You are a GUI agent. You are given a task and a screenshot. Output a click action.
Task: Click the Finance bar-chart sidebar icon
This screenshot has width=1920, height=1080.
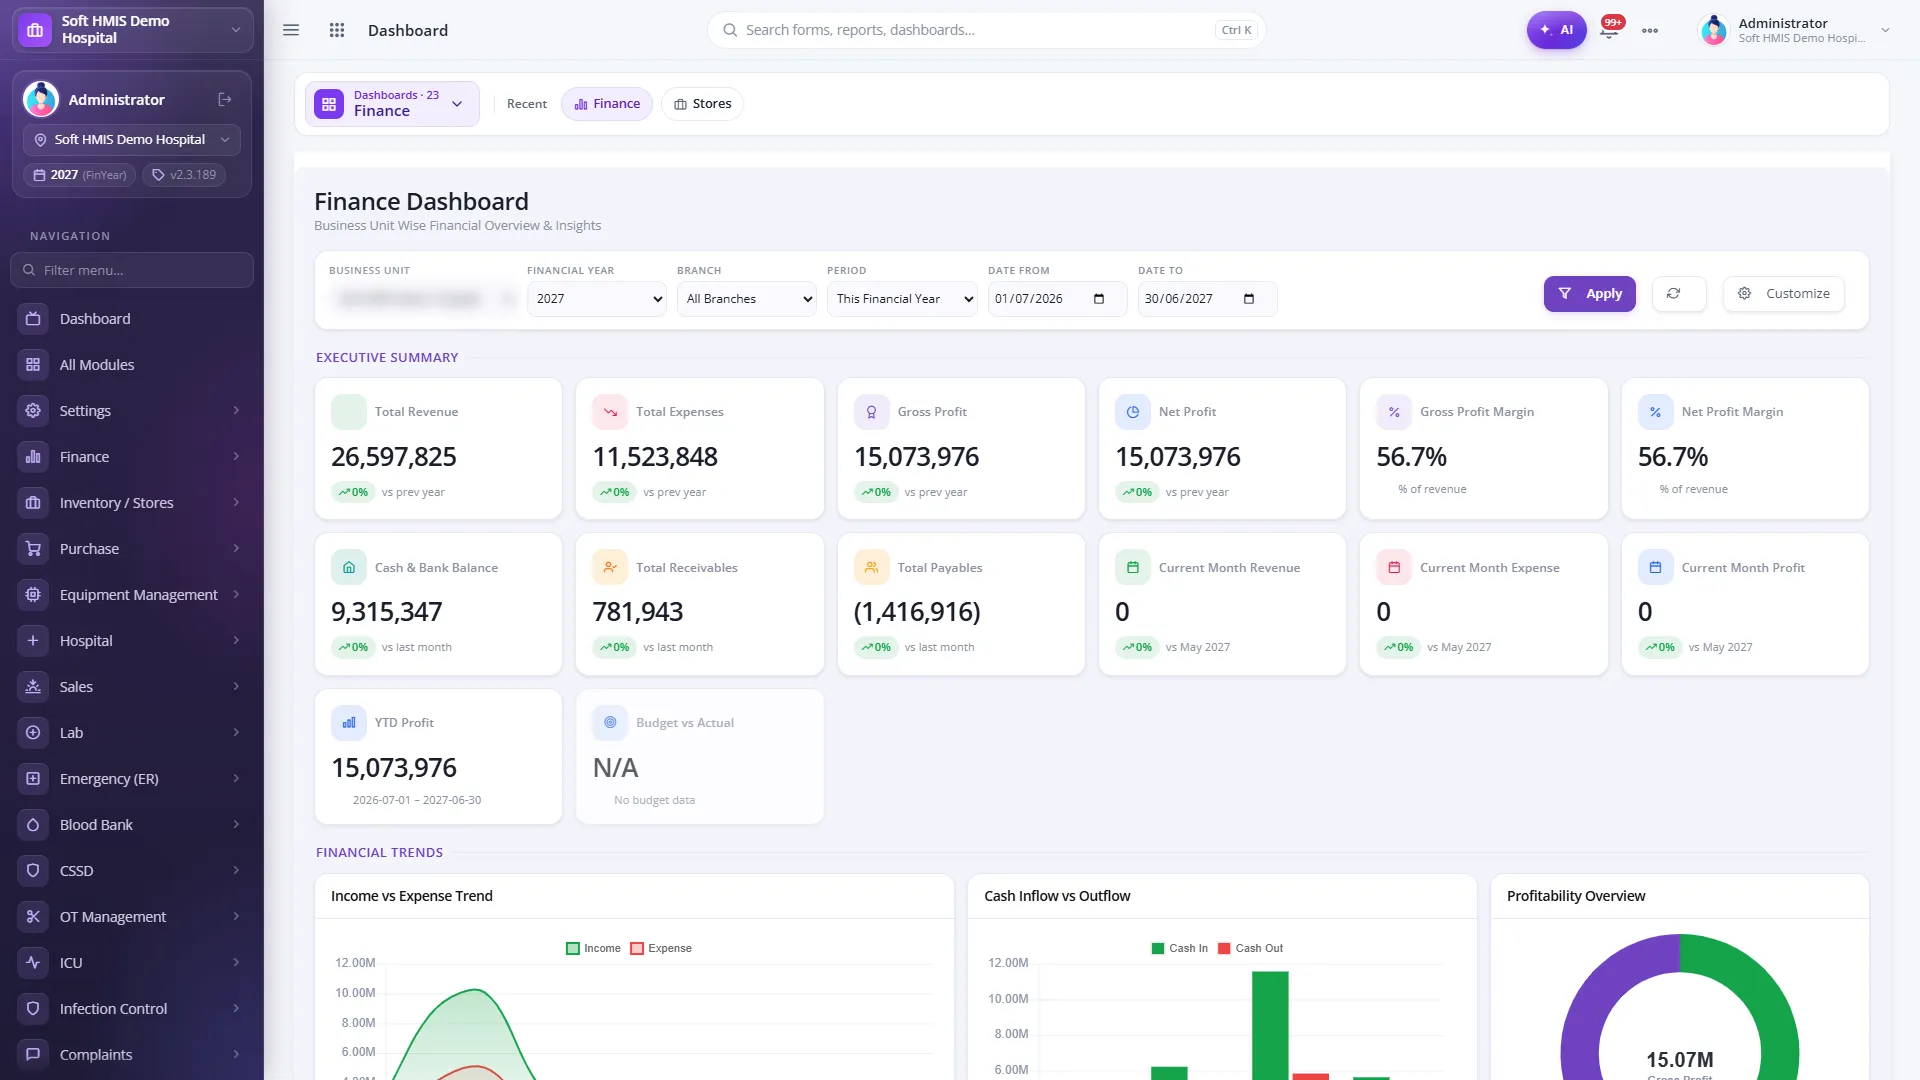(x=33, y=457)
